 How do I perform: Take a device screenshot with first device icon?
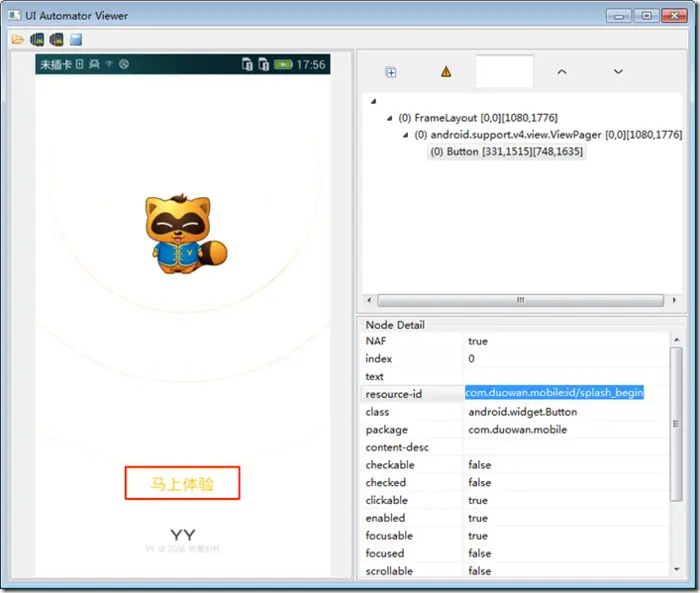coord(37,40)
